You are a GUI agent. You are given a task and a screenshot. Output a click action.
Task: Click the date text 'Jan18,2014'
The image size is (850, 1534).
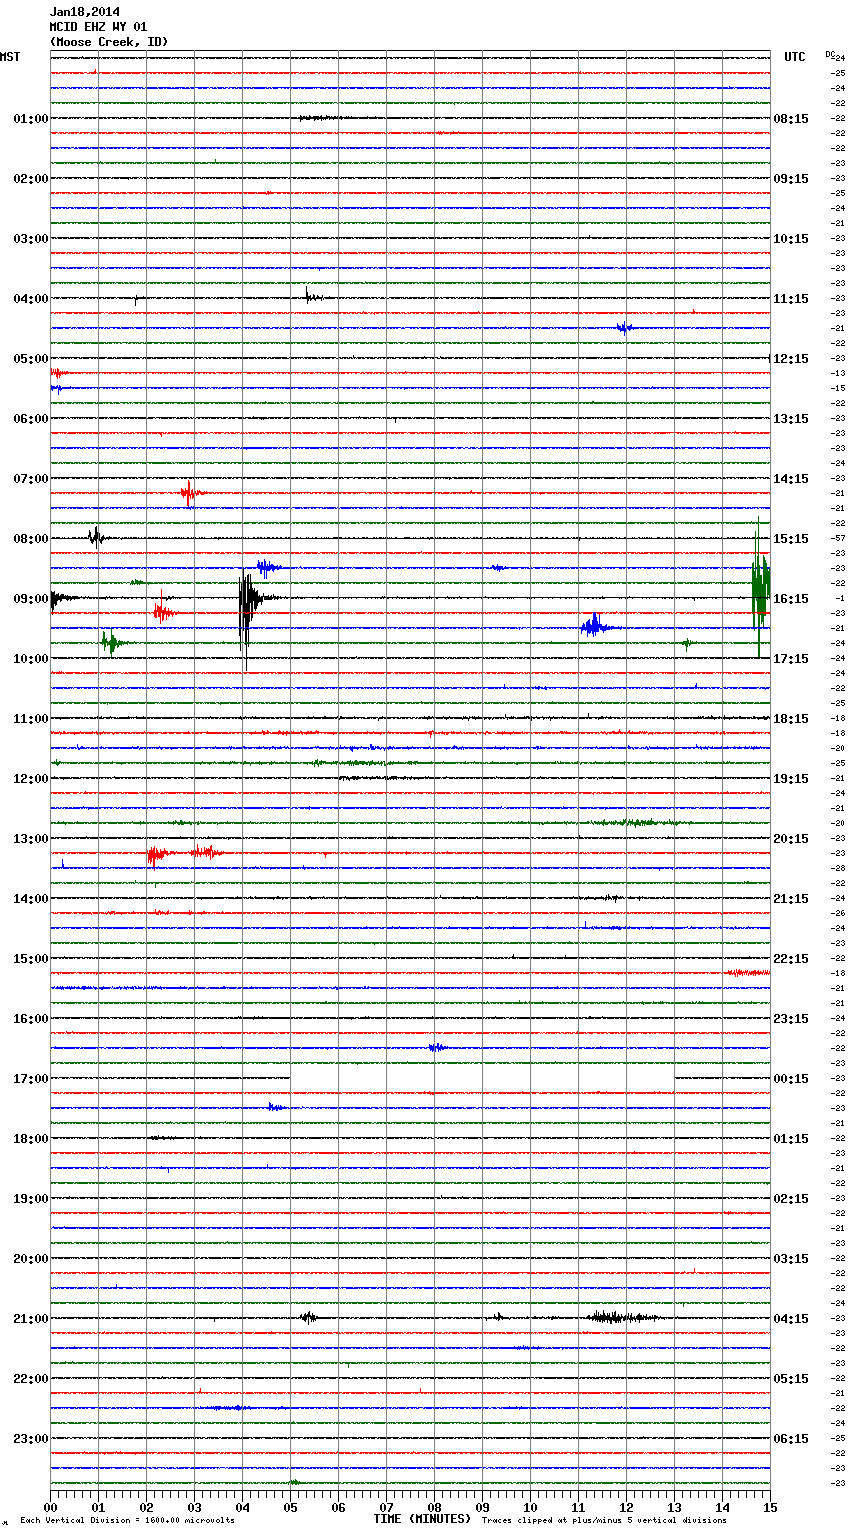(x=84, y=12)
